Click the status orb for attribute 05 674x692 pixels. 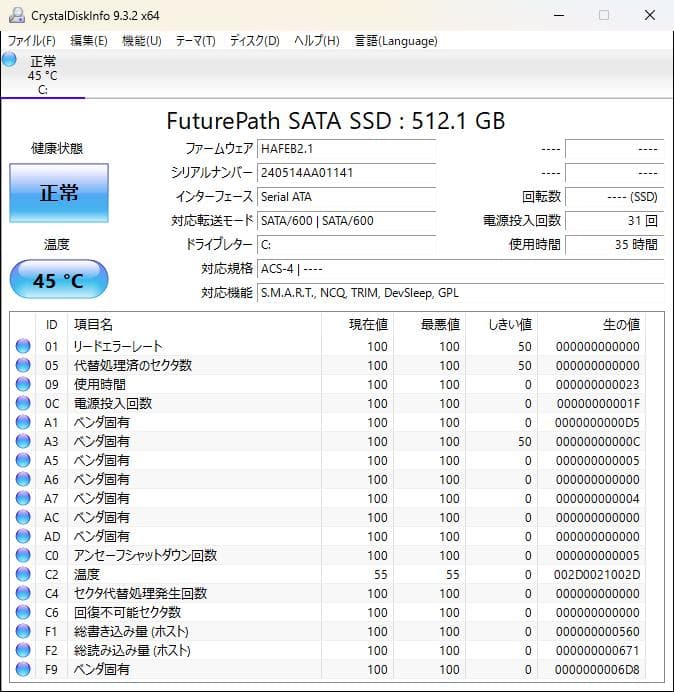(23, 365)
